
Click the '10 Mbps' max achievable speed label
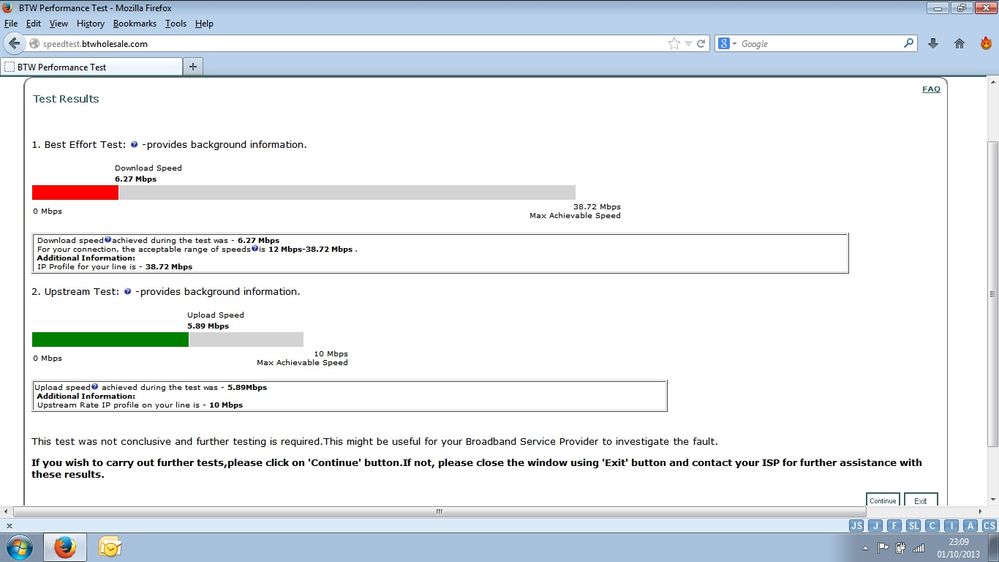tap(331, 354)
